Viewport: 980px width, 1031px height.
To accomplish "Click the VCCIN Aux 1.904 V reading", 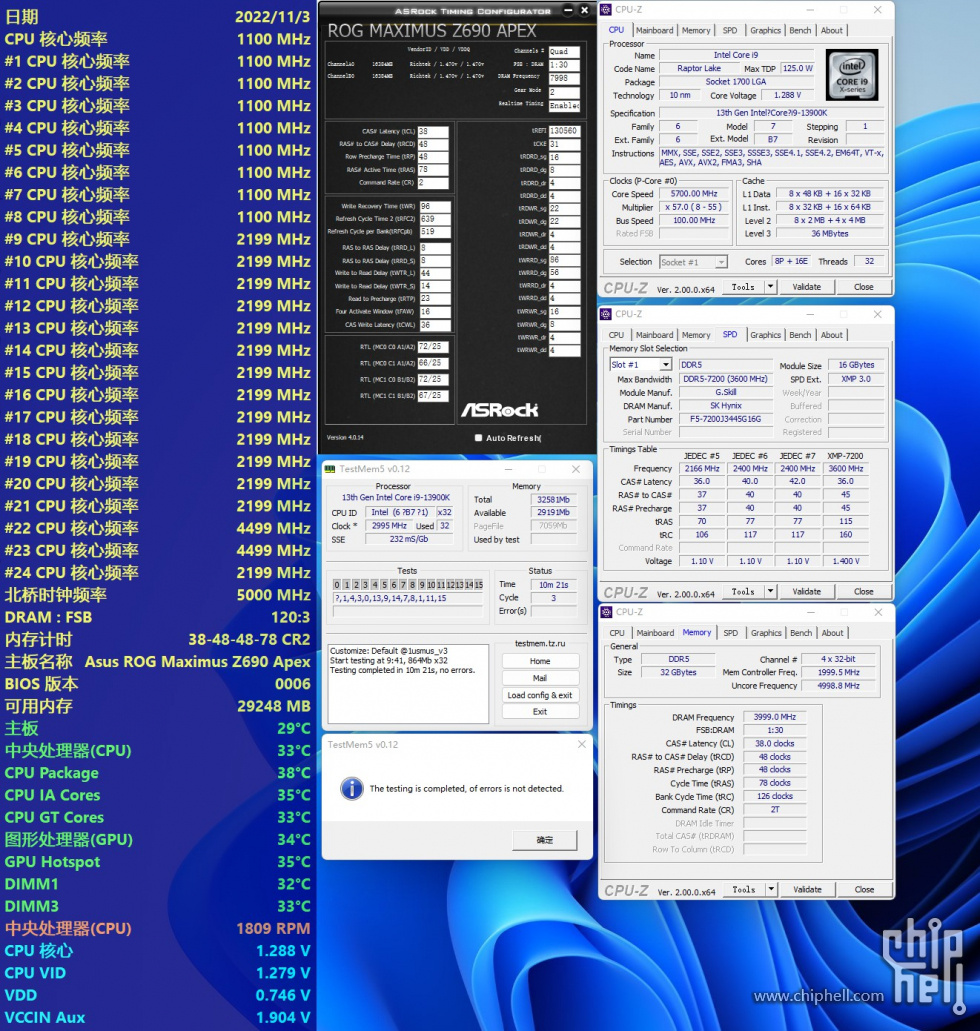I will (x=158, y=1017).
